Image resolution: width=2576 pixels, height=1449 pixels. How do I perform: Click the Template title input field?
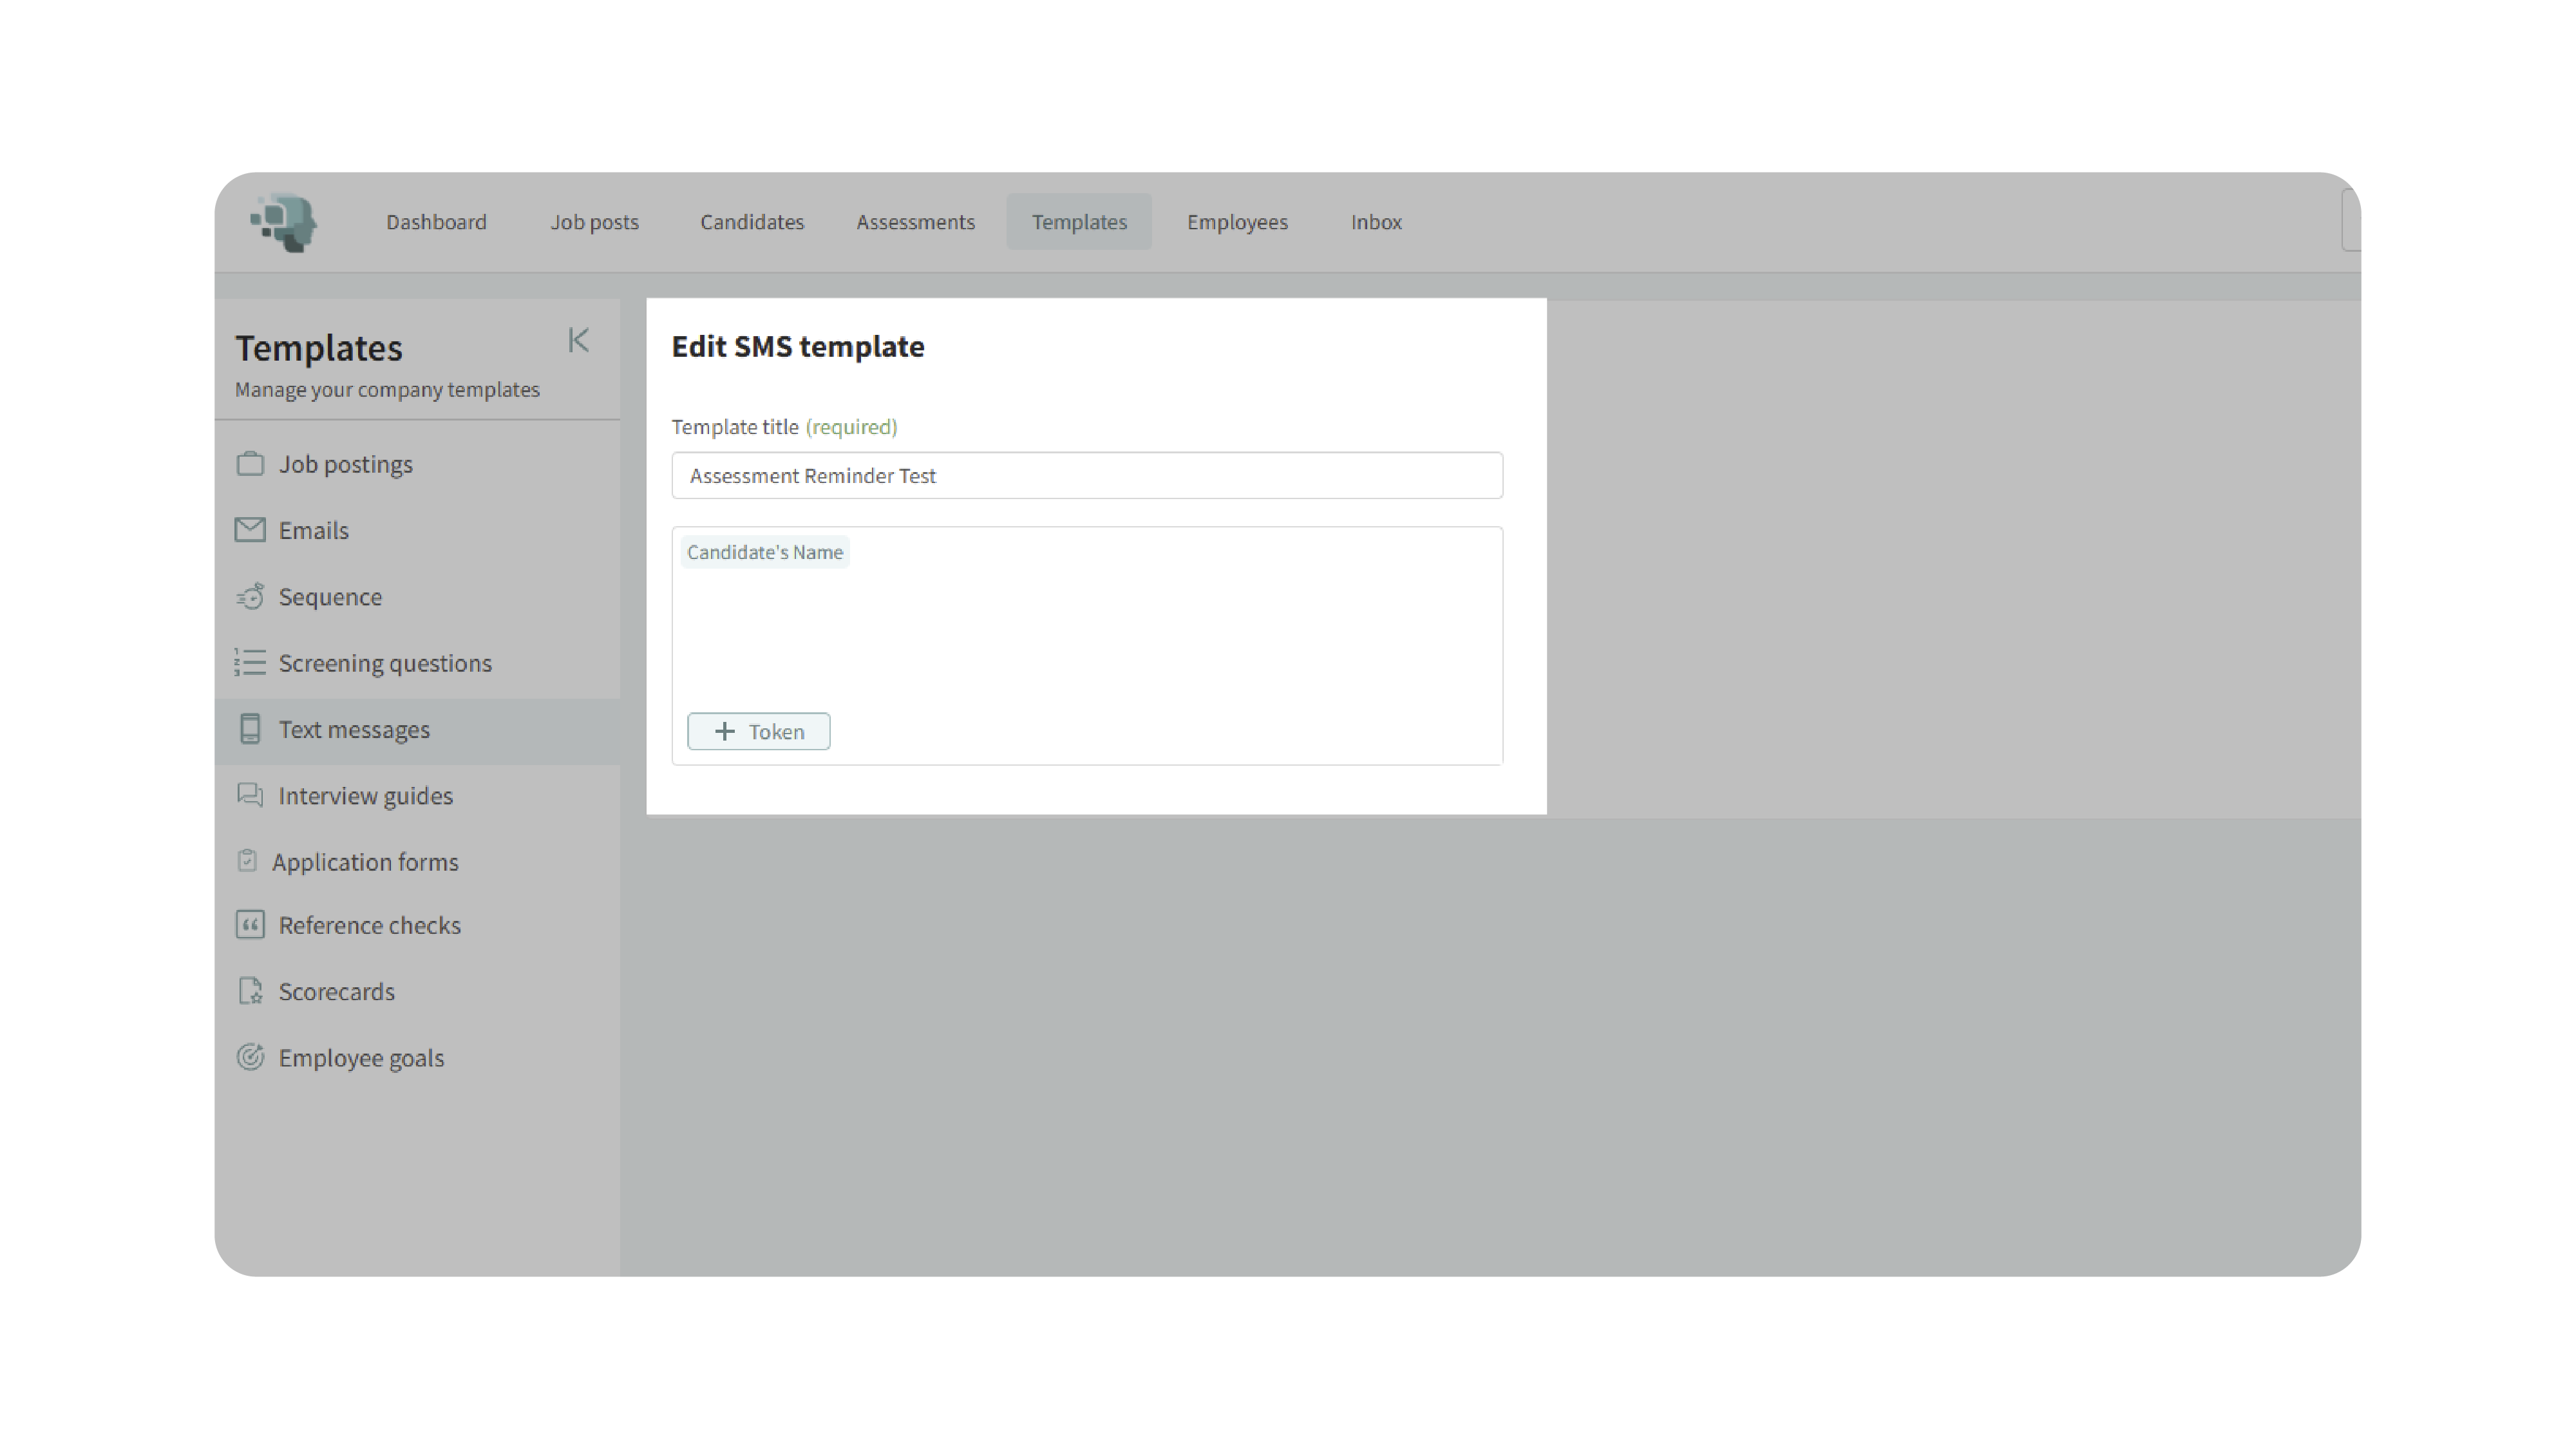(x=1086, y=476)
